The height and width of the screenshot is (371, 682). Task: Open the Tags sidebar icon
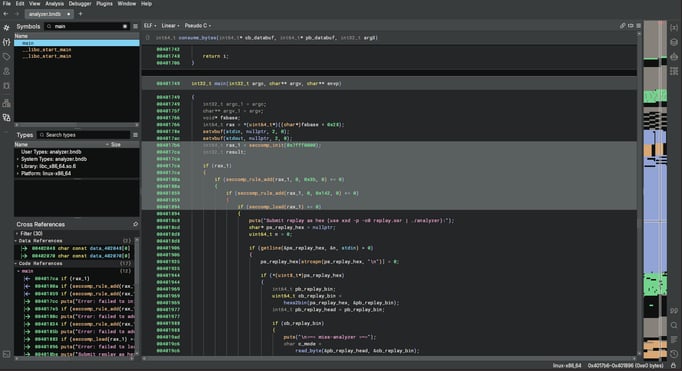pyautogui.click(x=7, y=57)
